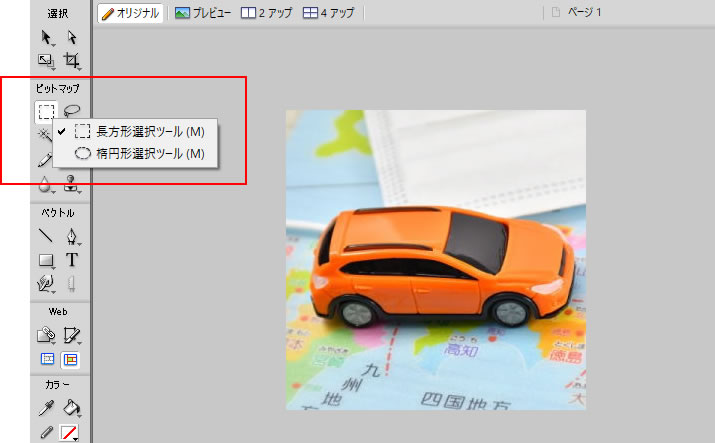Select the Pointer tool in 選択 section
Image resolution: width=715 pixels, height=443 pixels.
[46, 37]
